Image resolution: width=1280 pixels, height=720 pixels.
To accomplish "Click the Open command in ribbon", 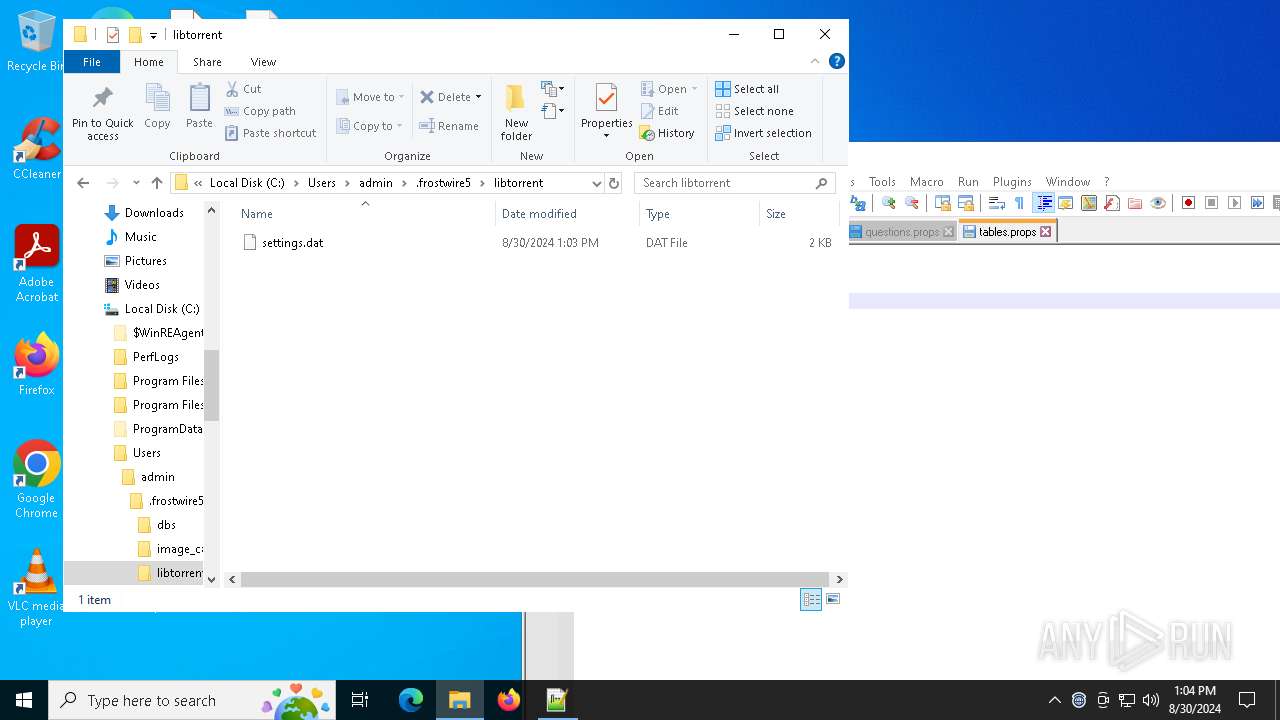I will click(669, 89).
